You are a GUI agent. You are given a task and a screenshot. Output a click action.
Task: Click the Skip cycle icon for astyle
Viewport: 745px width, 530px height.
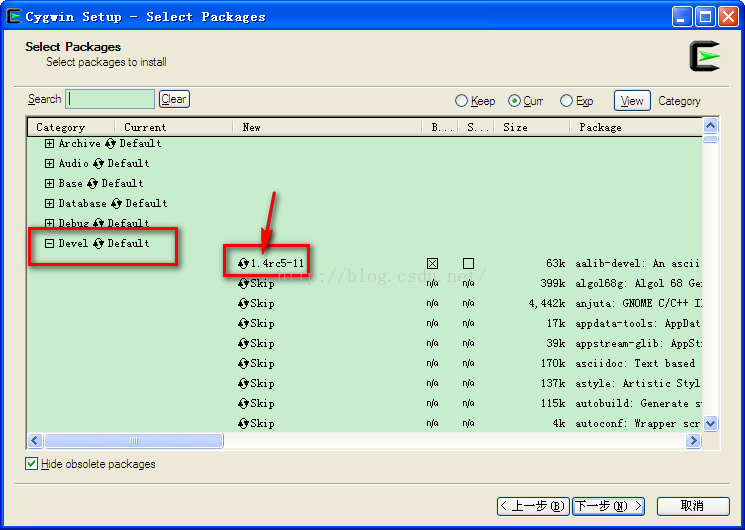point(243,383)
